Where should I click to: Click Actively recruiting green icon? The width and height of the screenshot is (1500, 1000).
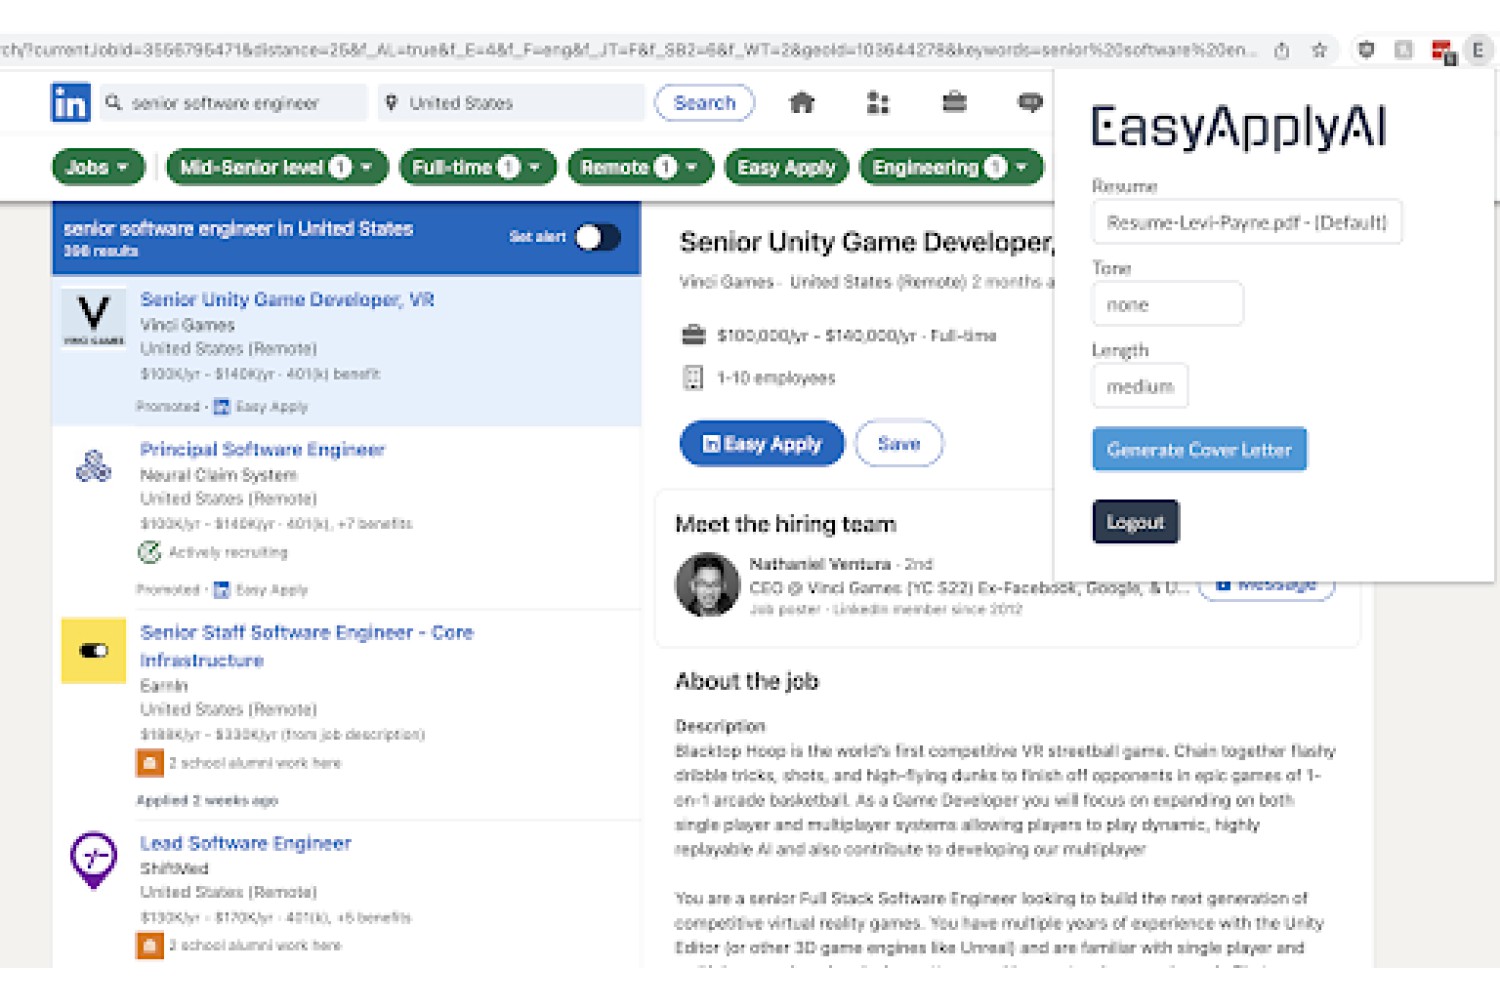(x=149, y=552)
